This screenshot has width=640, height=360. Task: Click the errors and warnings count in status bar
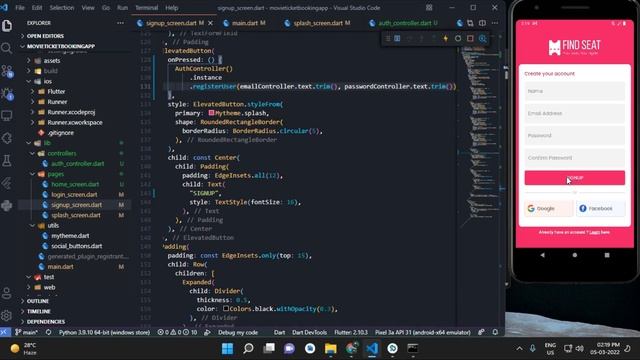(177, 332)
